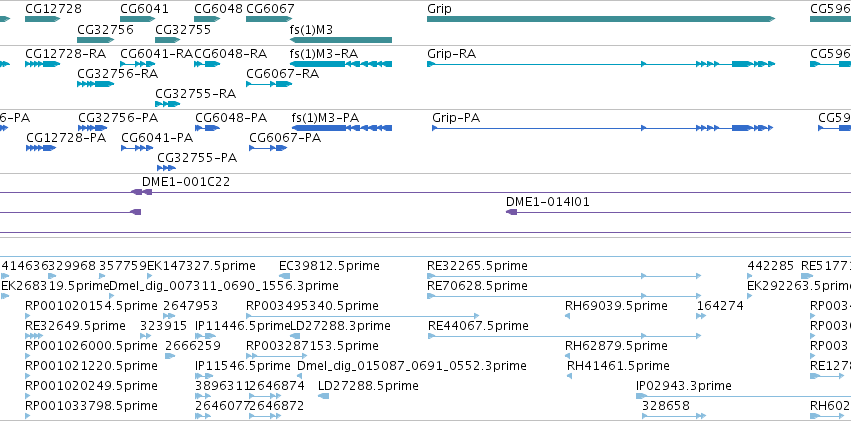
Task: Click the fs(1)M3 gene glyph
Action: click(341, 40)
